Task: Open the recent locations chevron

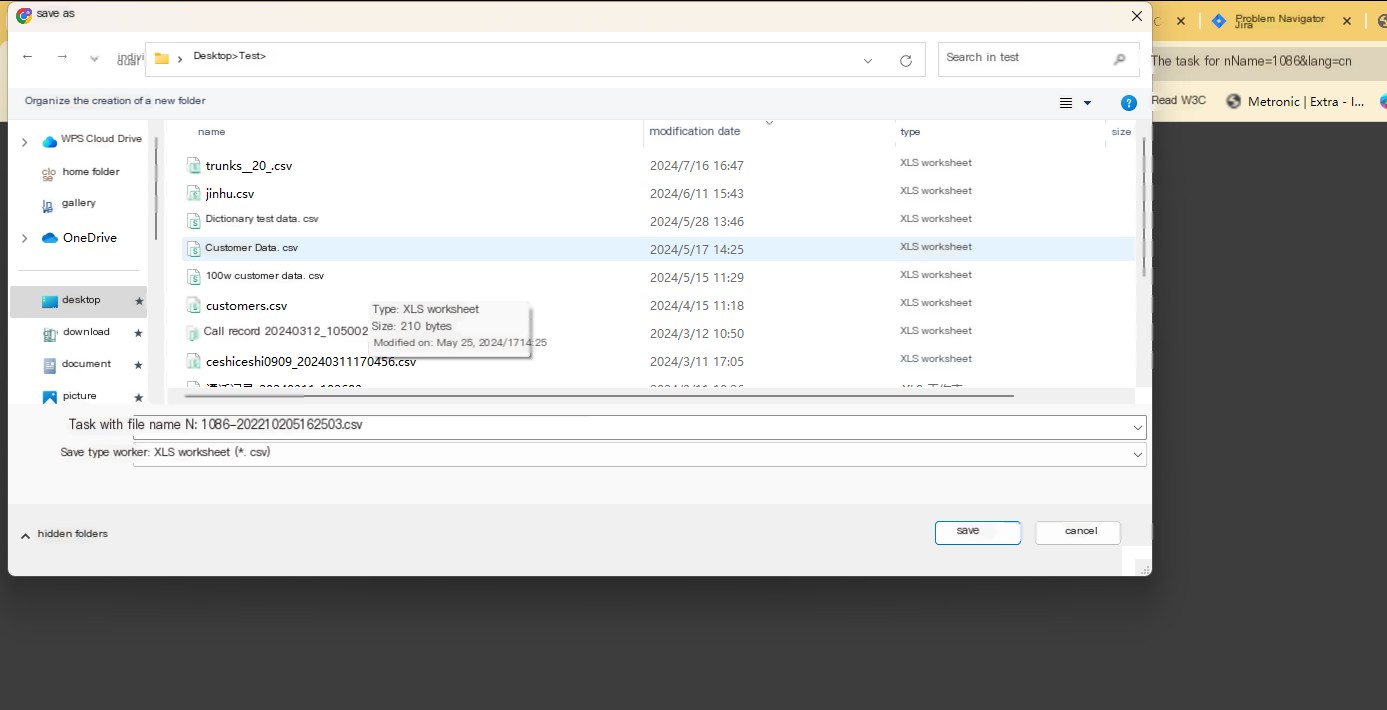Action: point(94,59)
